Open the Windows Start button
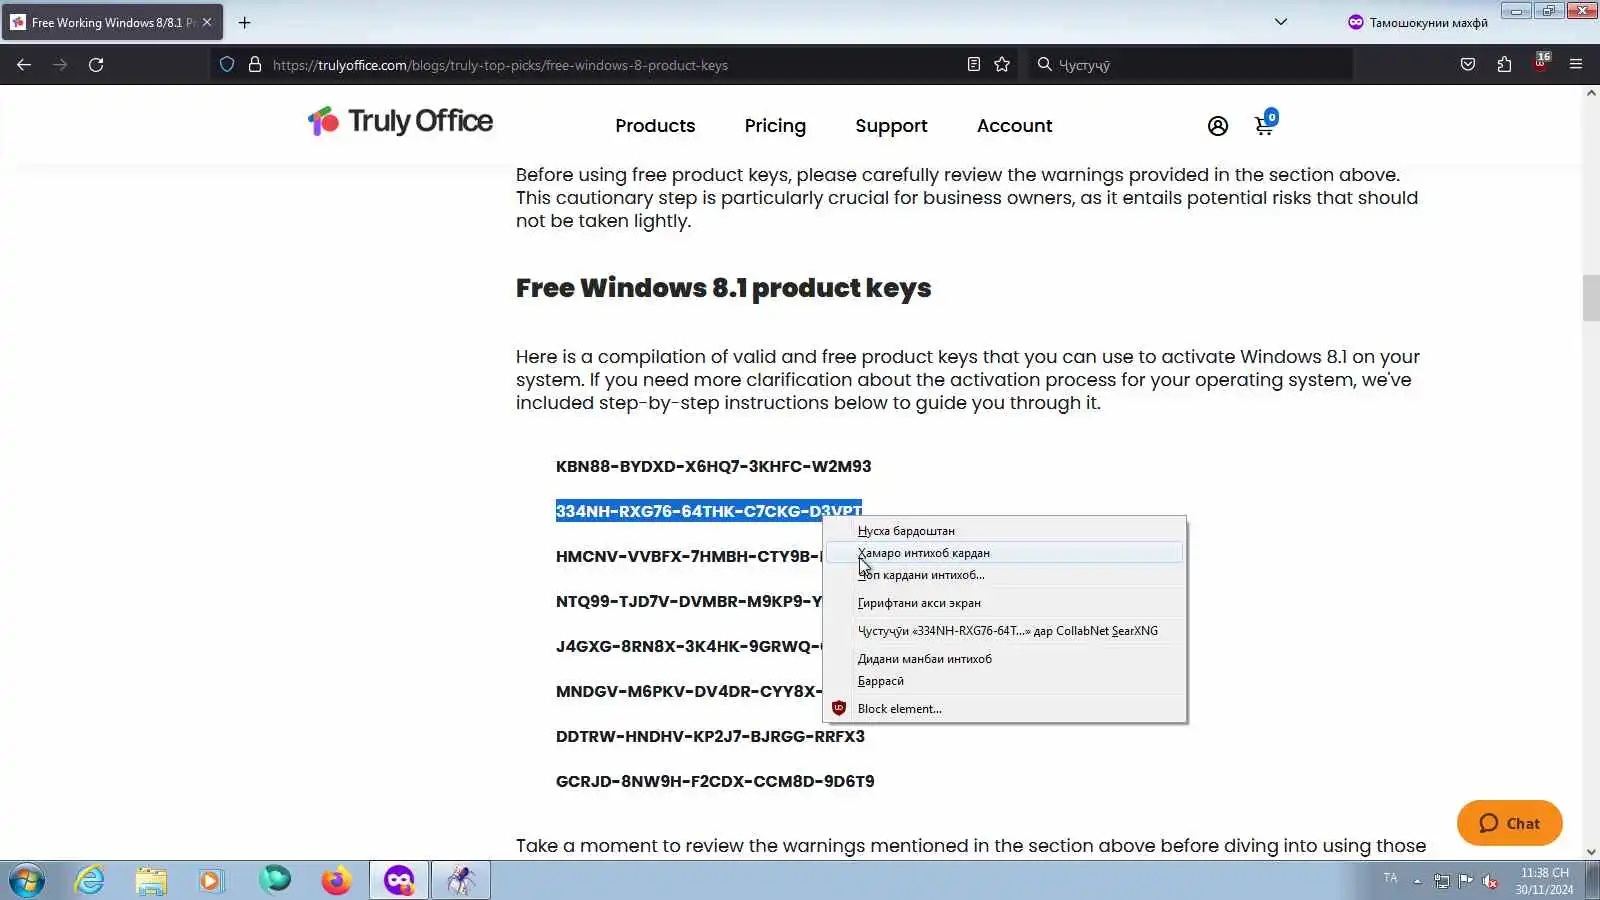 coord(27,881)
